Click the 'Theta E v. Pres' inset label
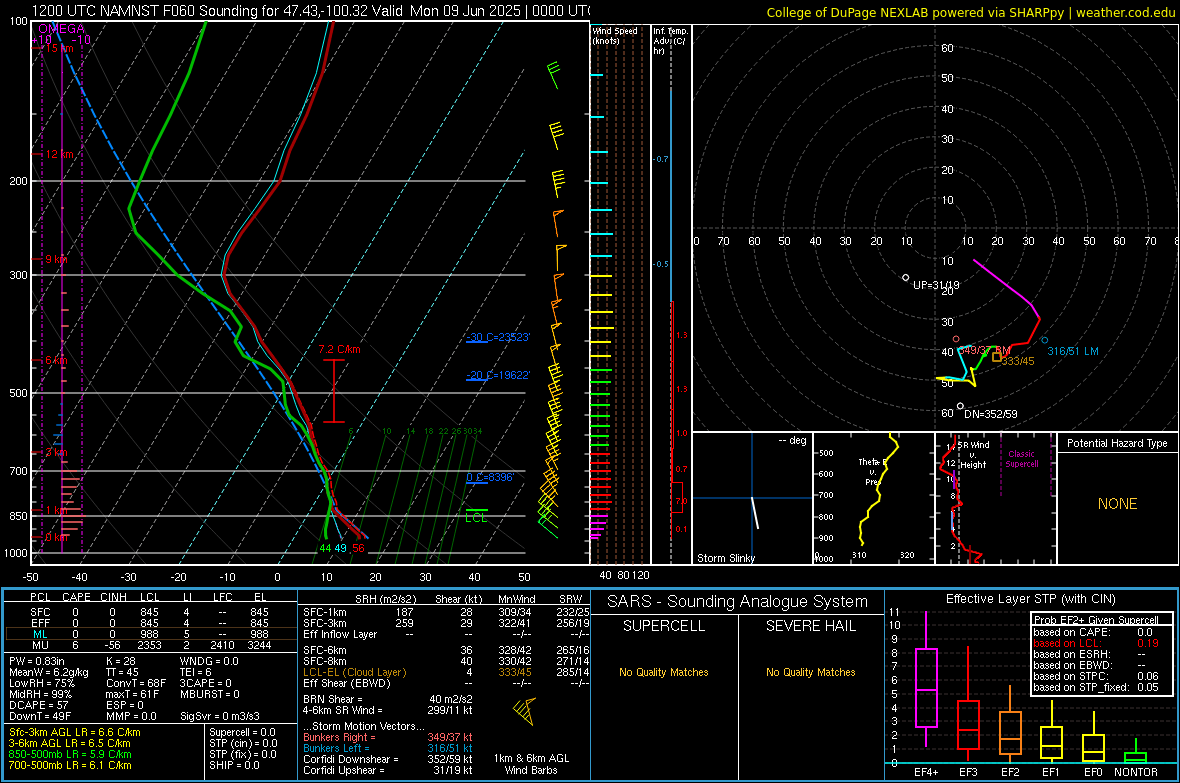Screen dimensions: 1180x783 pyautogui.click(x=872, y=471)
